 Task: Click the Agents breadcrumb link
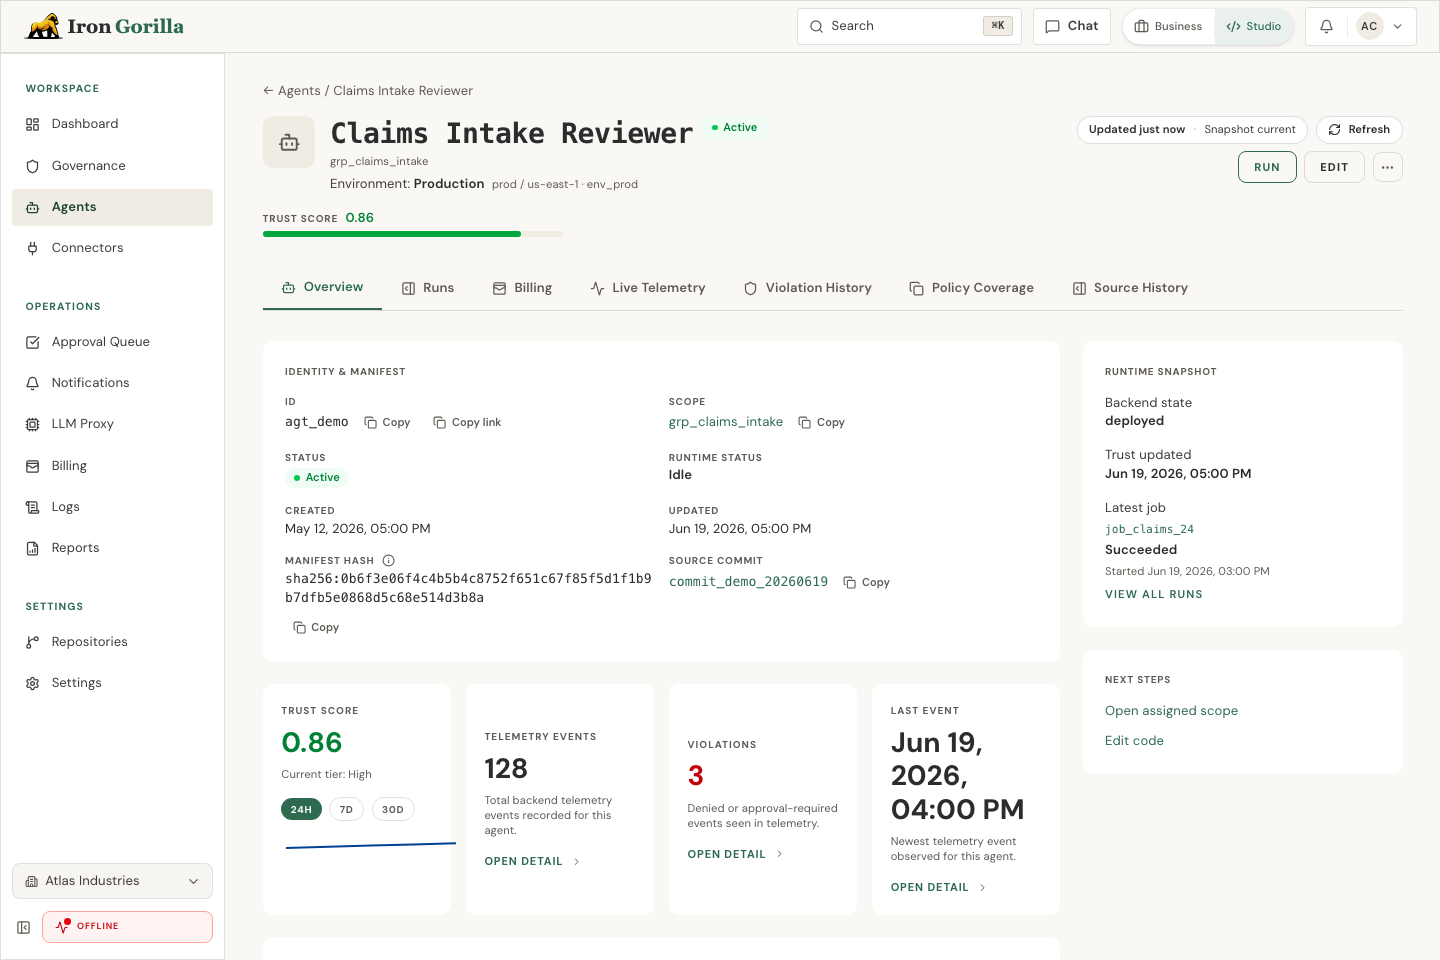[x=299, y=91]
